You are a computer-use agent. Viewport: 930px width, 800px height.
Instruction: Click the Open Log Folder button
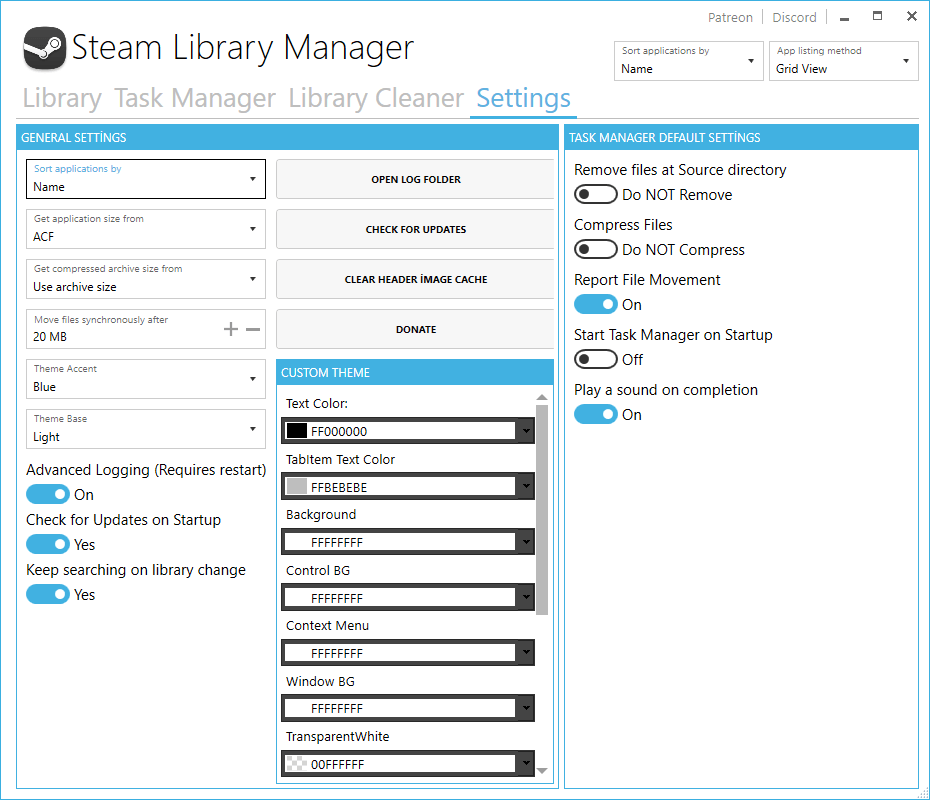point(416,179)
